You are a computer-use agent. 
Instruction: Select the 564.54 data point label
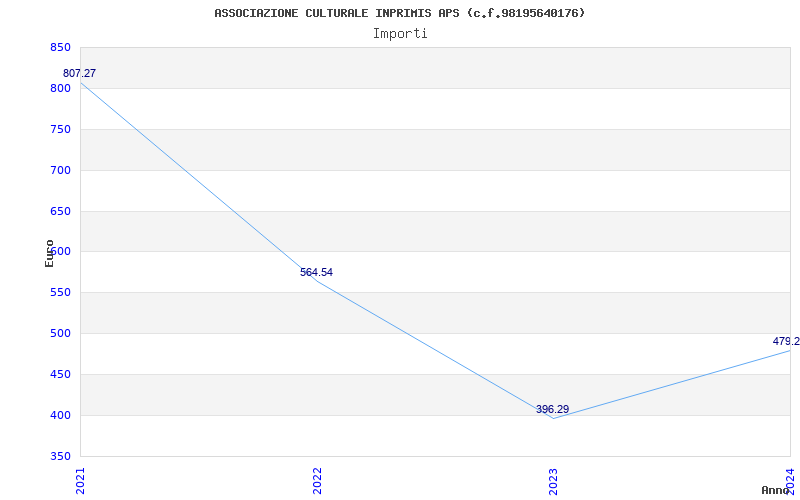(316, 272)
